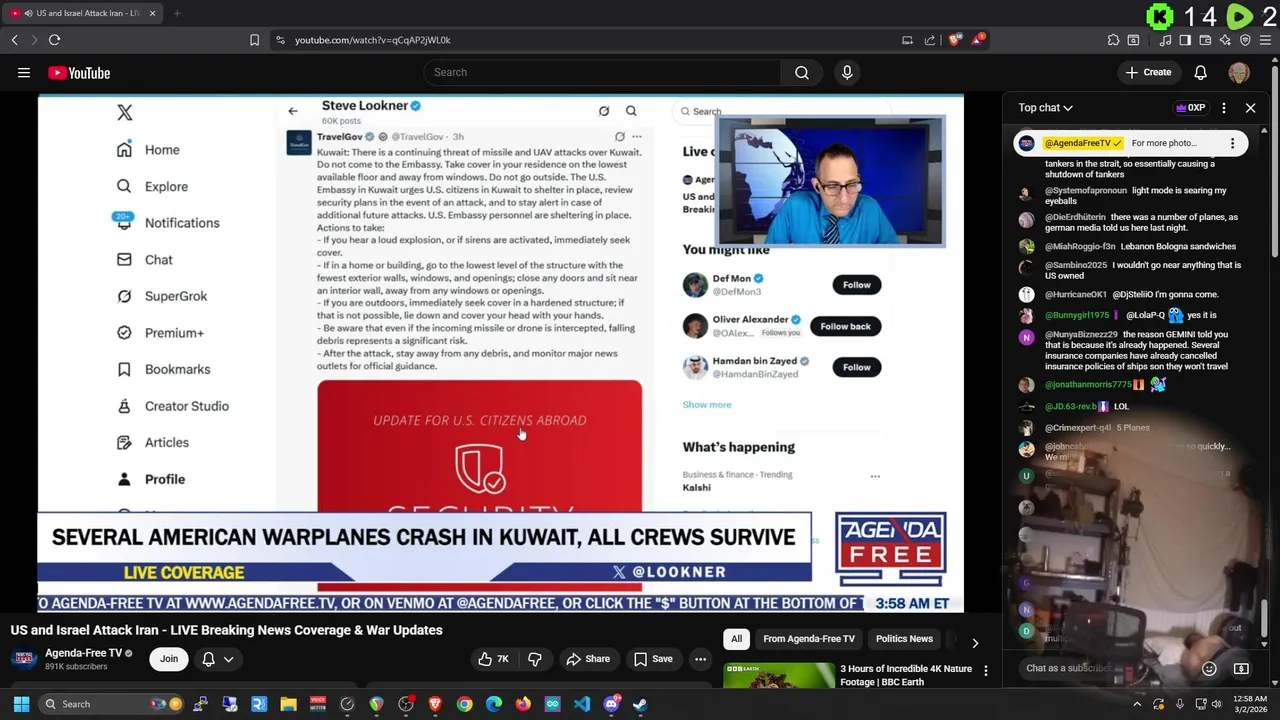Like the video with thumbs-up 7K

tap(493, 659)
